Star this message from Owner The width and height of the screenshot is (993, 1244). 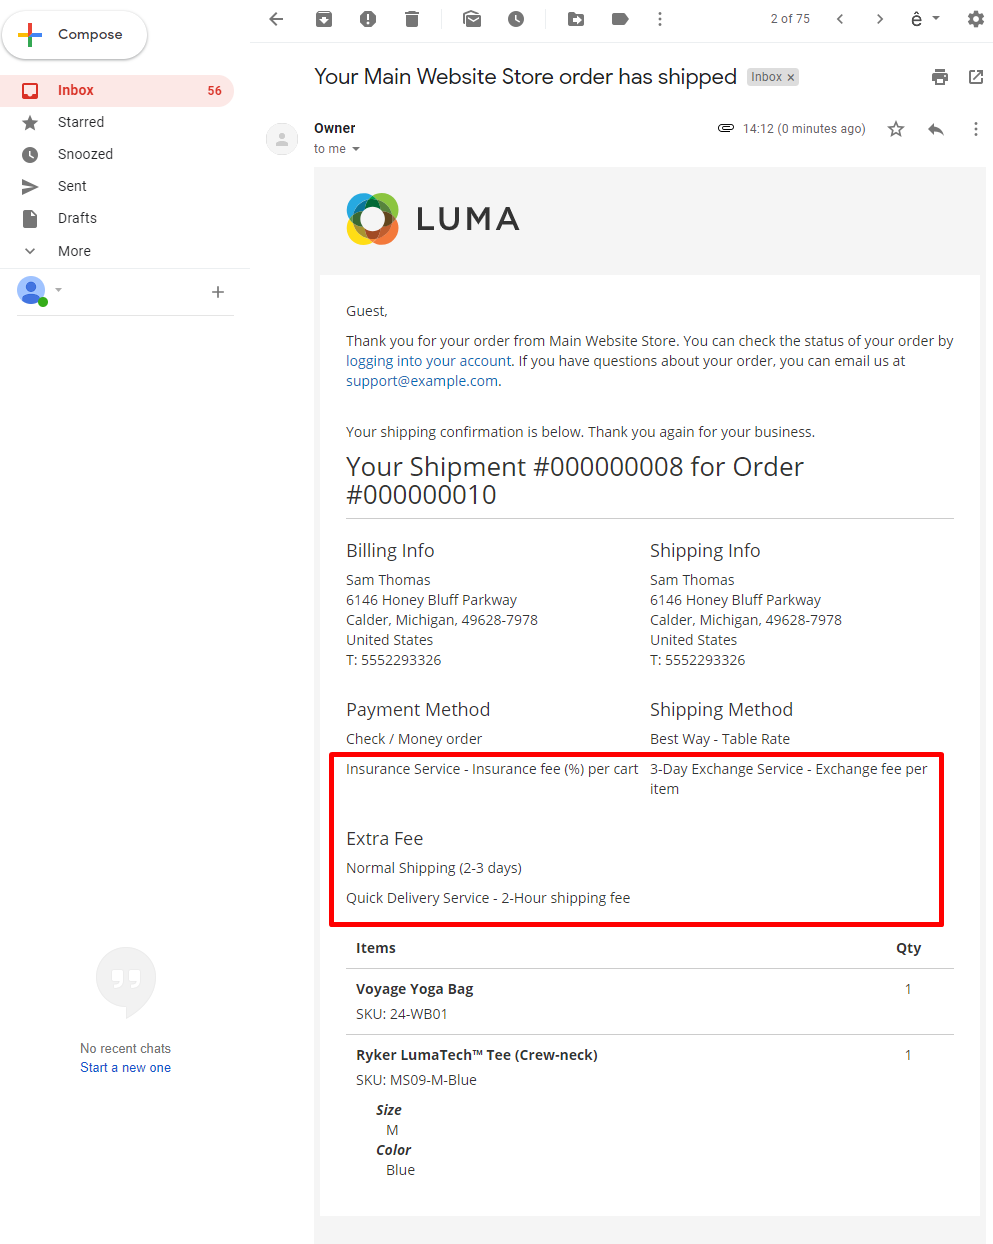[896, 129]
